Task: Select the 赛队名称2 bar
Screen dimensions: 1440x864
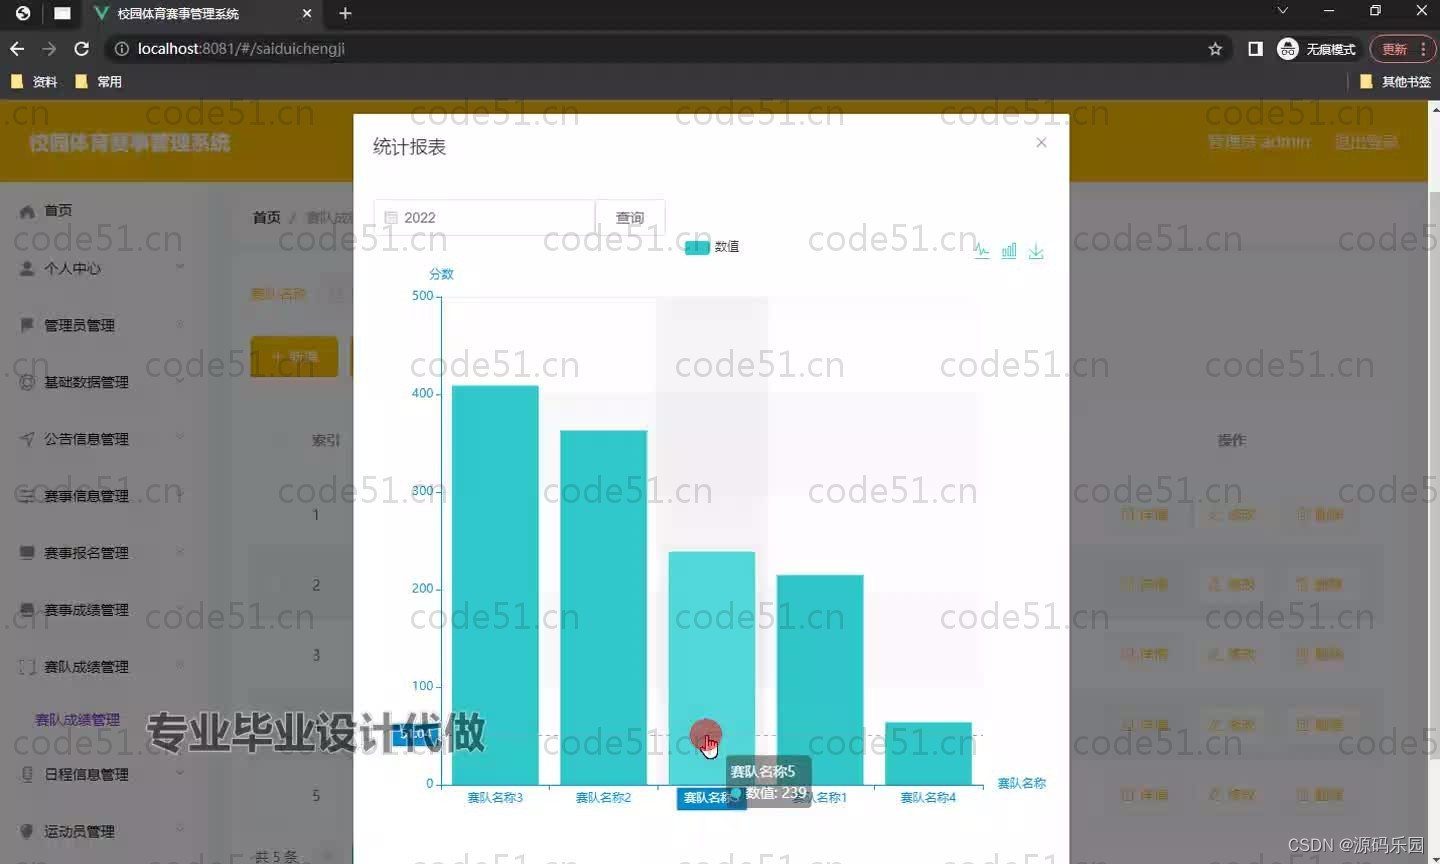Action: pyautogui.click(x=603, y=608)
